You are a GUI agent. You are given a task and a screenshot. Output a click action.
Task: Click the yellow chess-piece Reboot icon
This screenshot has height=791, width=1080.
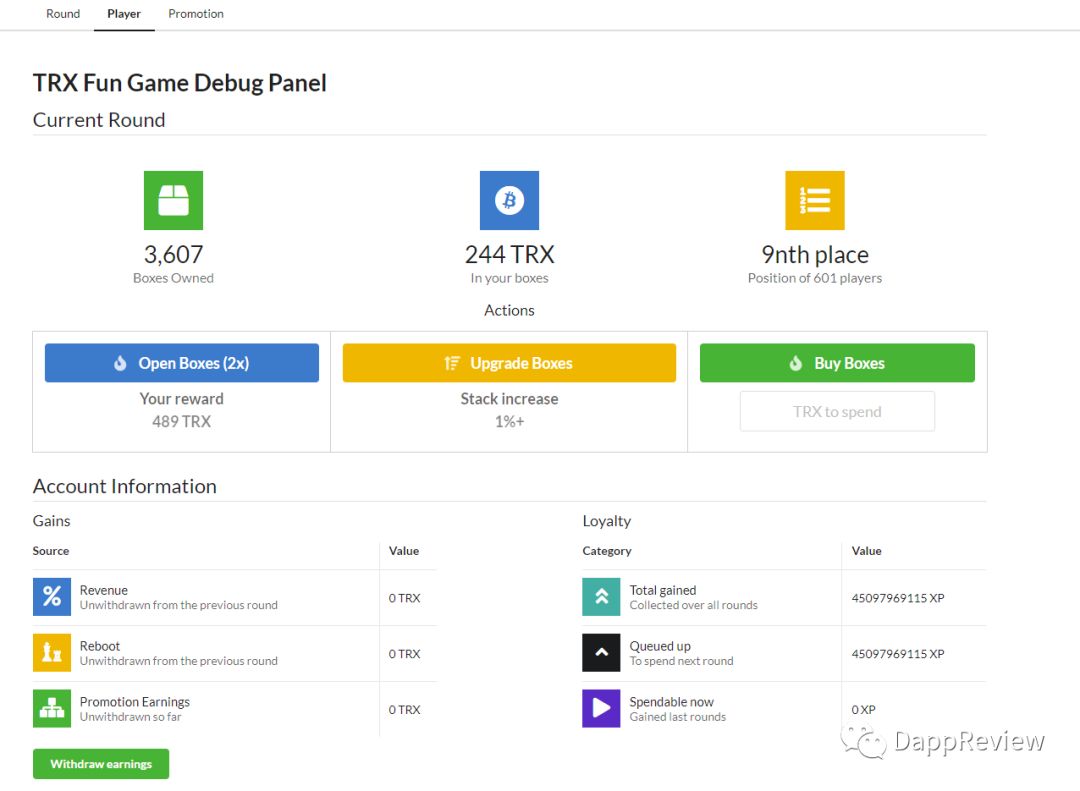click(x=52, y=653)
